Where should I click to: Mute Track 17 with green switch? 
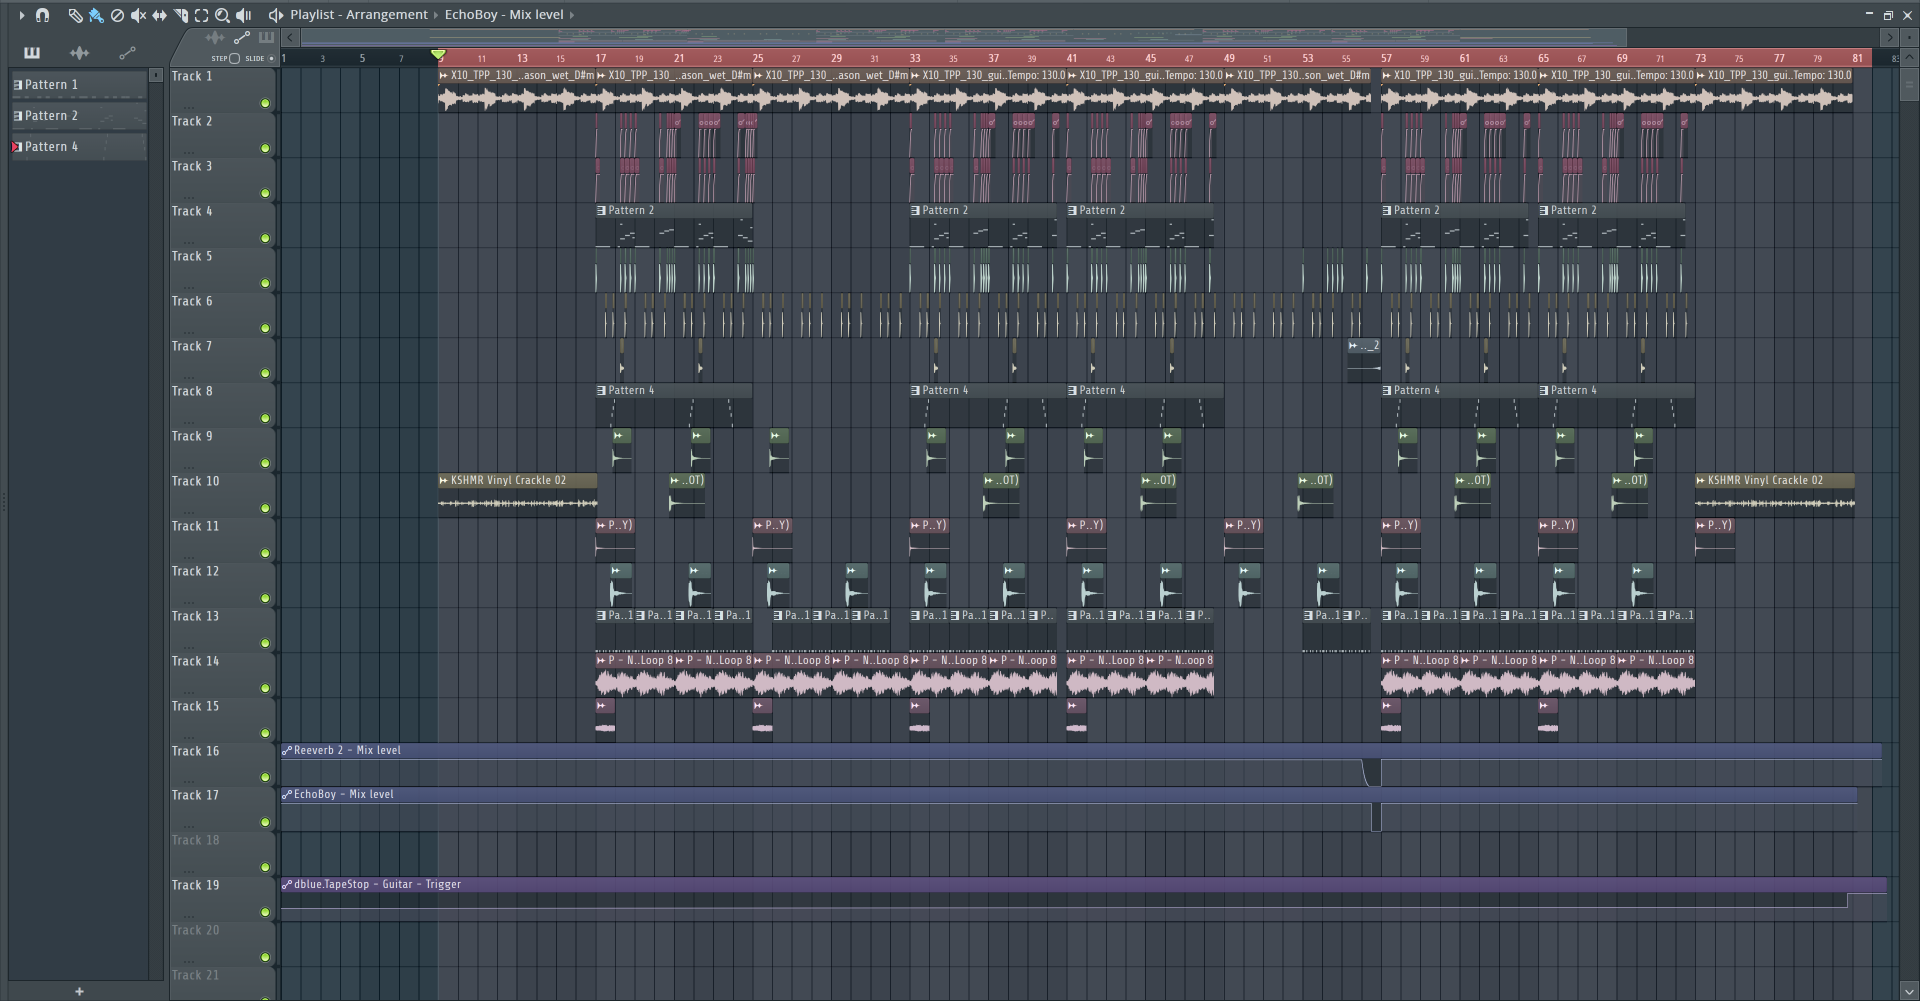pos(265,822)
